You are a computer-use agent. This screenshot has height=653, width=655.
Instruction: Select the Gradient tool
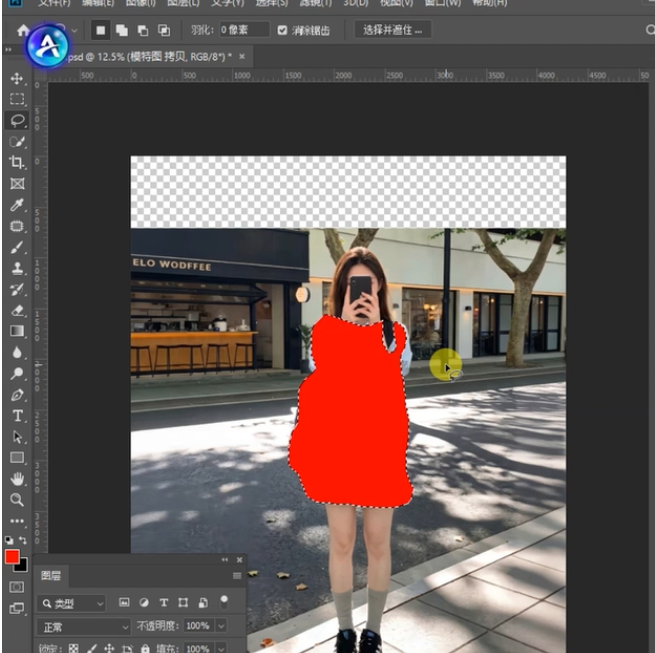(17, 331)
